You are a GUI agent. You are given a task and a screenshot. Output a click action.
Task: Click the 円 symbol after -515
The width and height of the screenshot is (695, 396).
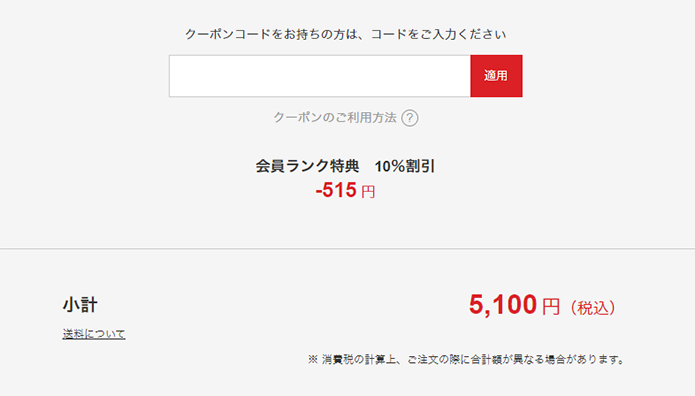[368, 192]
